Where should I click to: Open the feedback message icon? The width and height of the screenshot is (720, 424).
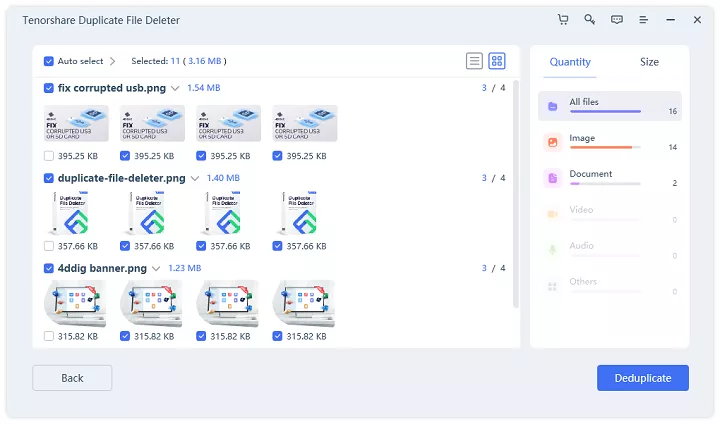pyautogui.click(x=617, y=19)
